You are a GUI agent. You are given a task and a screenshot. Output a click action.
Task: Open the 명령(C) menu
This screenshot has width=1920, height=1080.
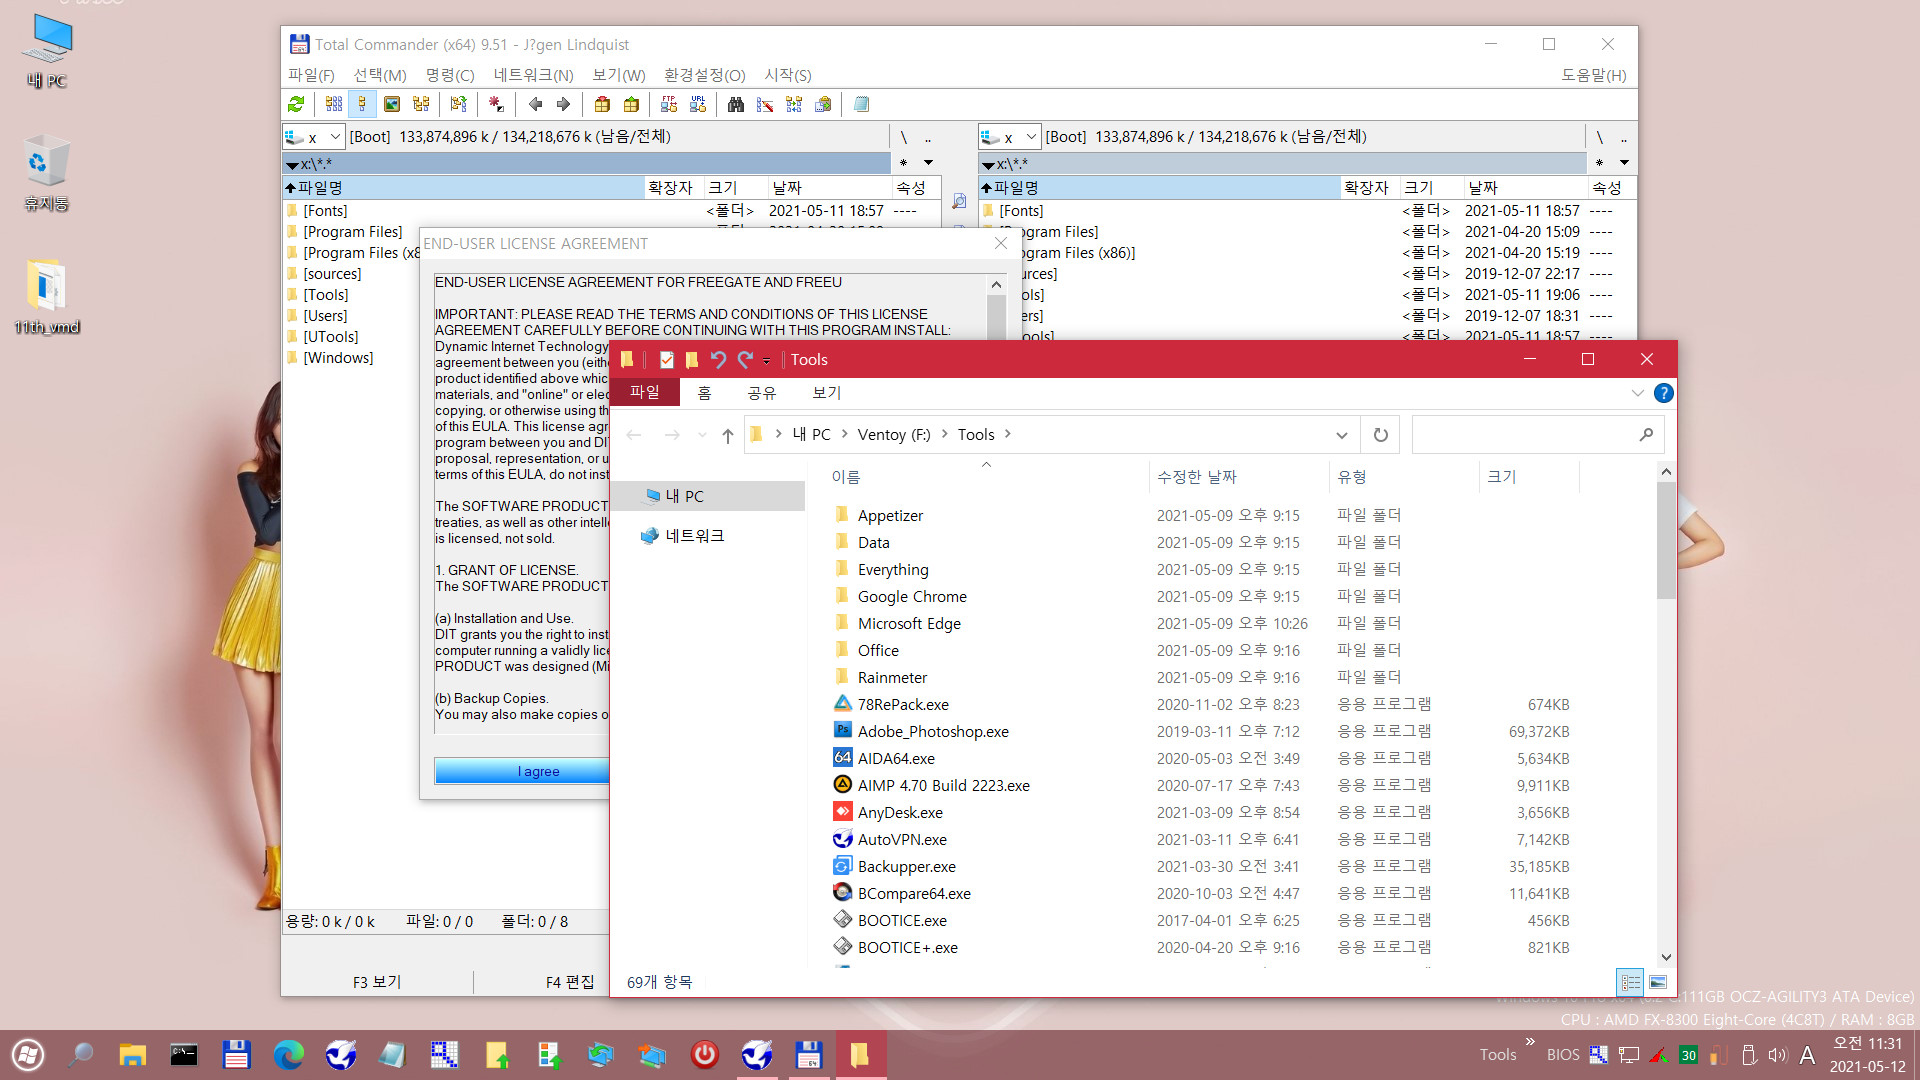click(450, 75)
